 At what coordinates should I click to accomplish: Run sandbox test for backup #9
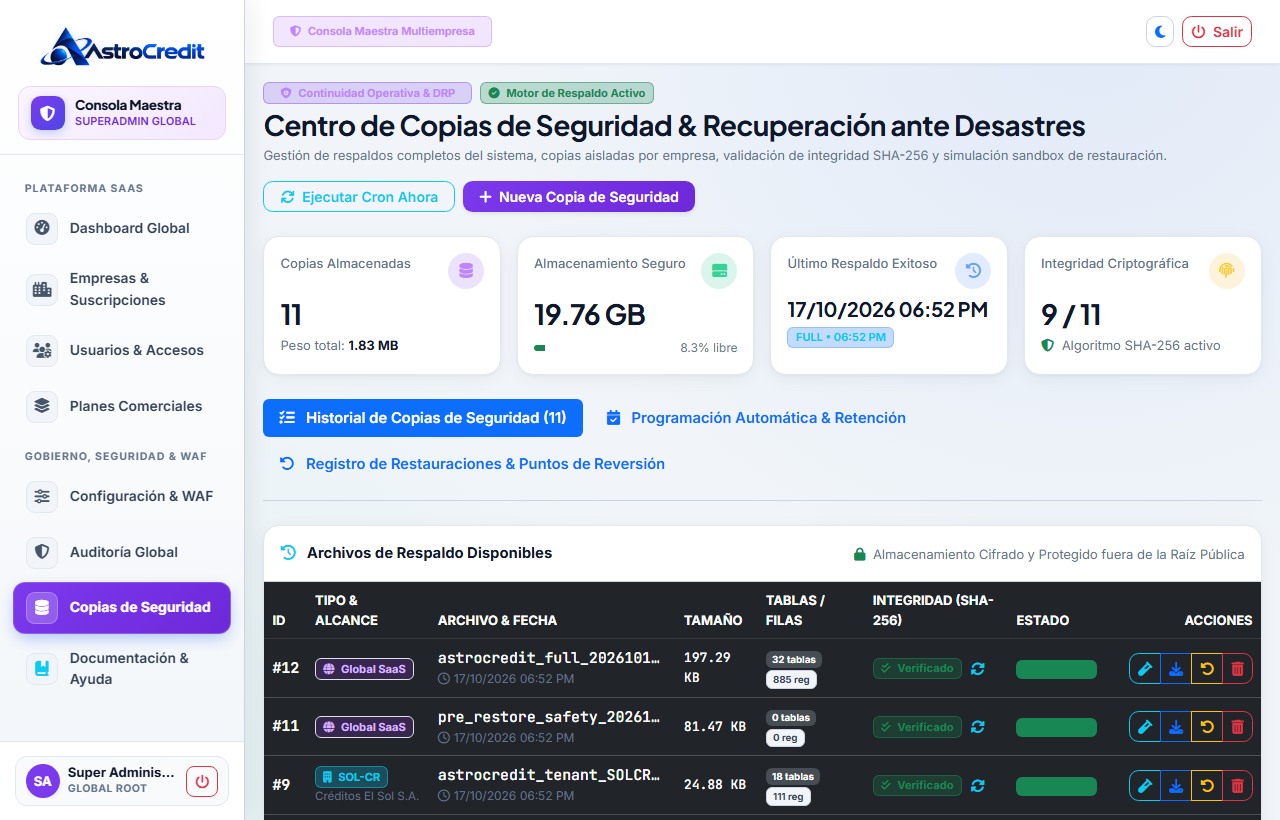coord(1145,785)
